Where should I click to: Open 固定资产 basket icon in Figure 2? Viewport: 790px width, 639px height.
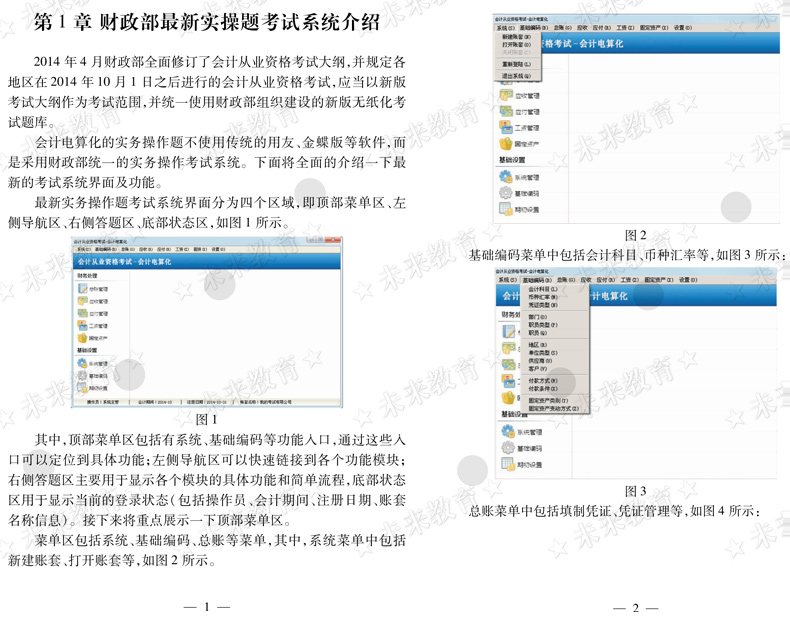point(506,143)
